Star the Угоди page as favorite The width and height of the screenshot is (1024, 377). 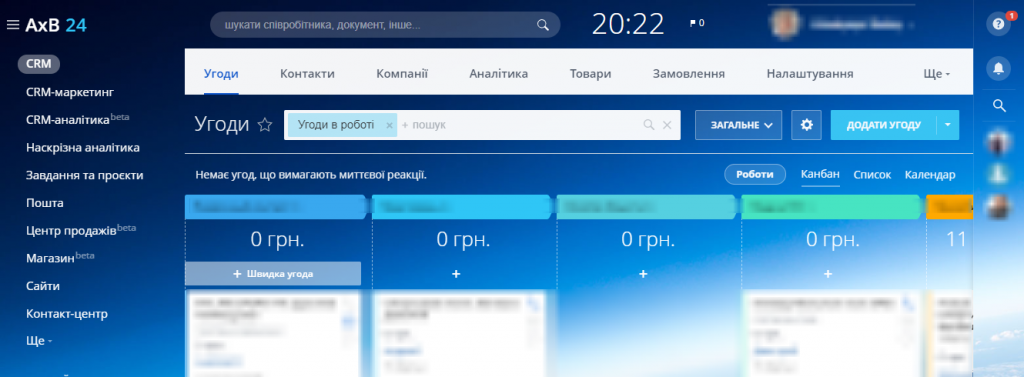pyautogui.click(x=264, y=125)
